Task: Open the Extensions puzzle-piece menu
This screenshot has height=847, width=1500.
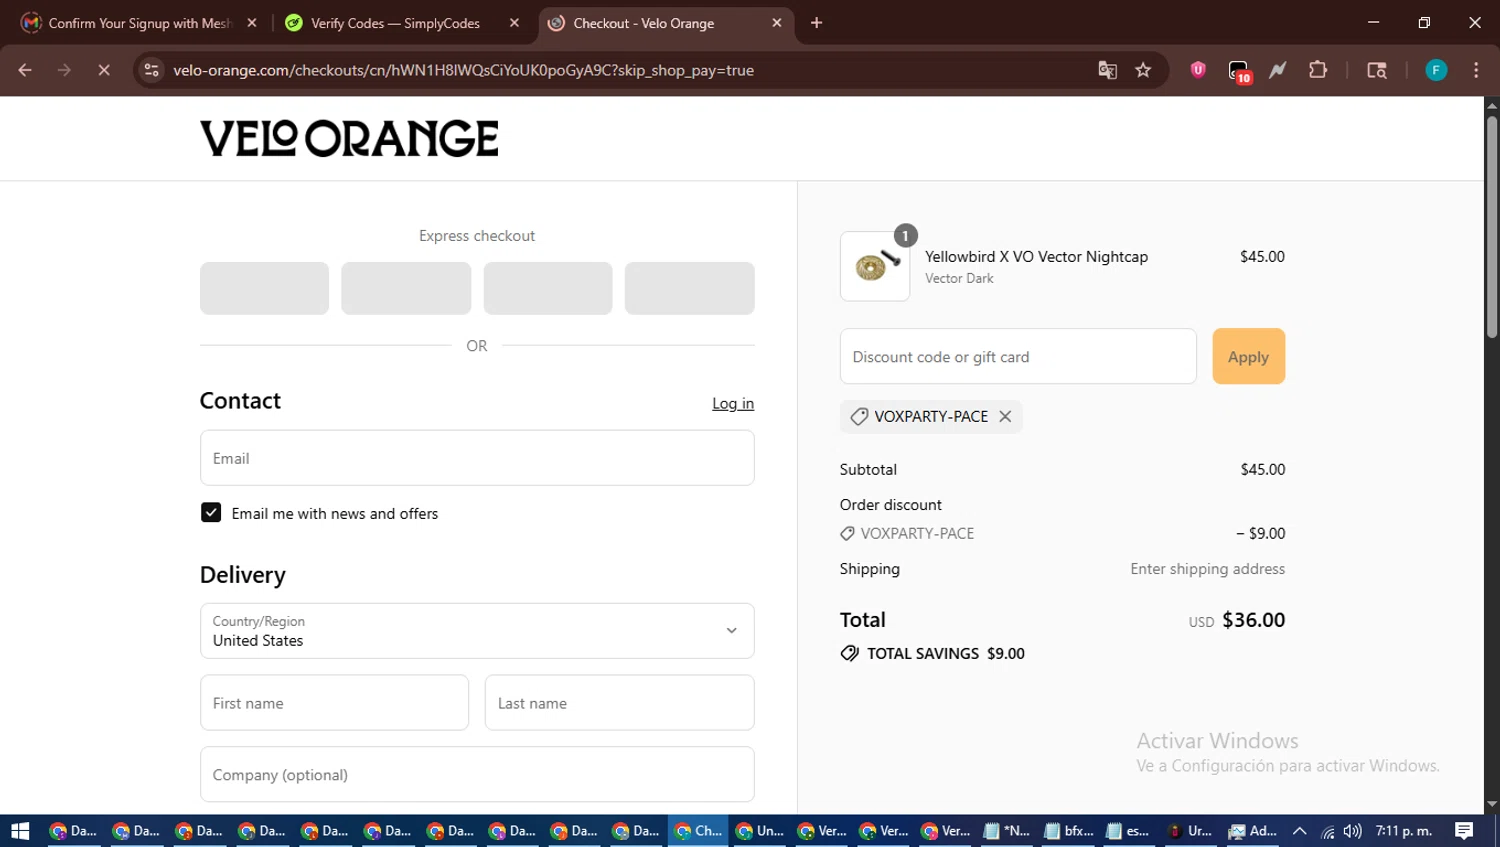Action: tap(1318, 70)
